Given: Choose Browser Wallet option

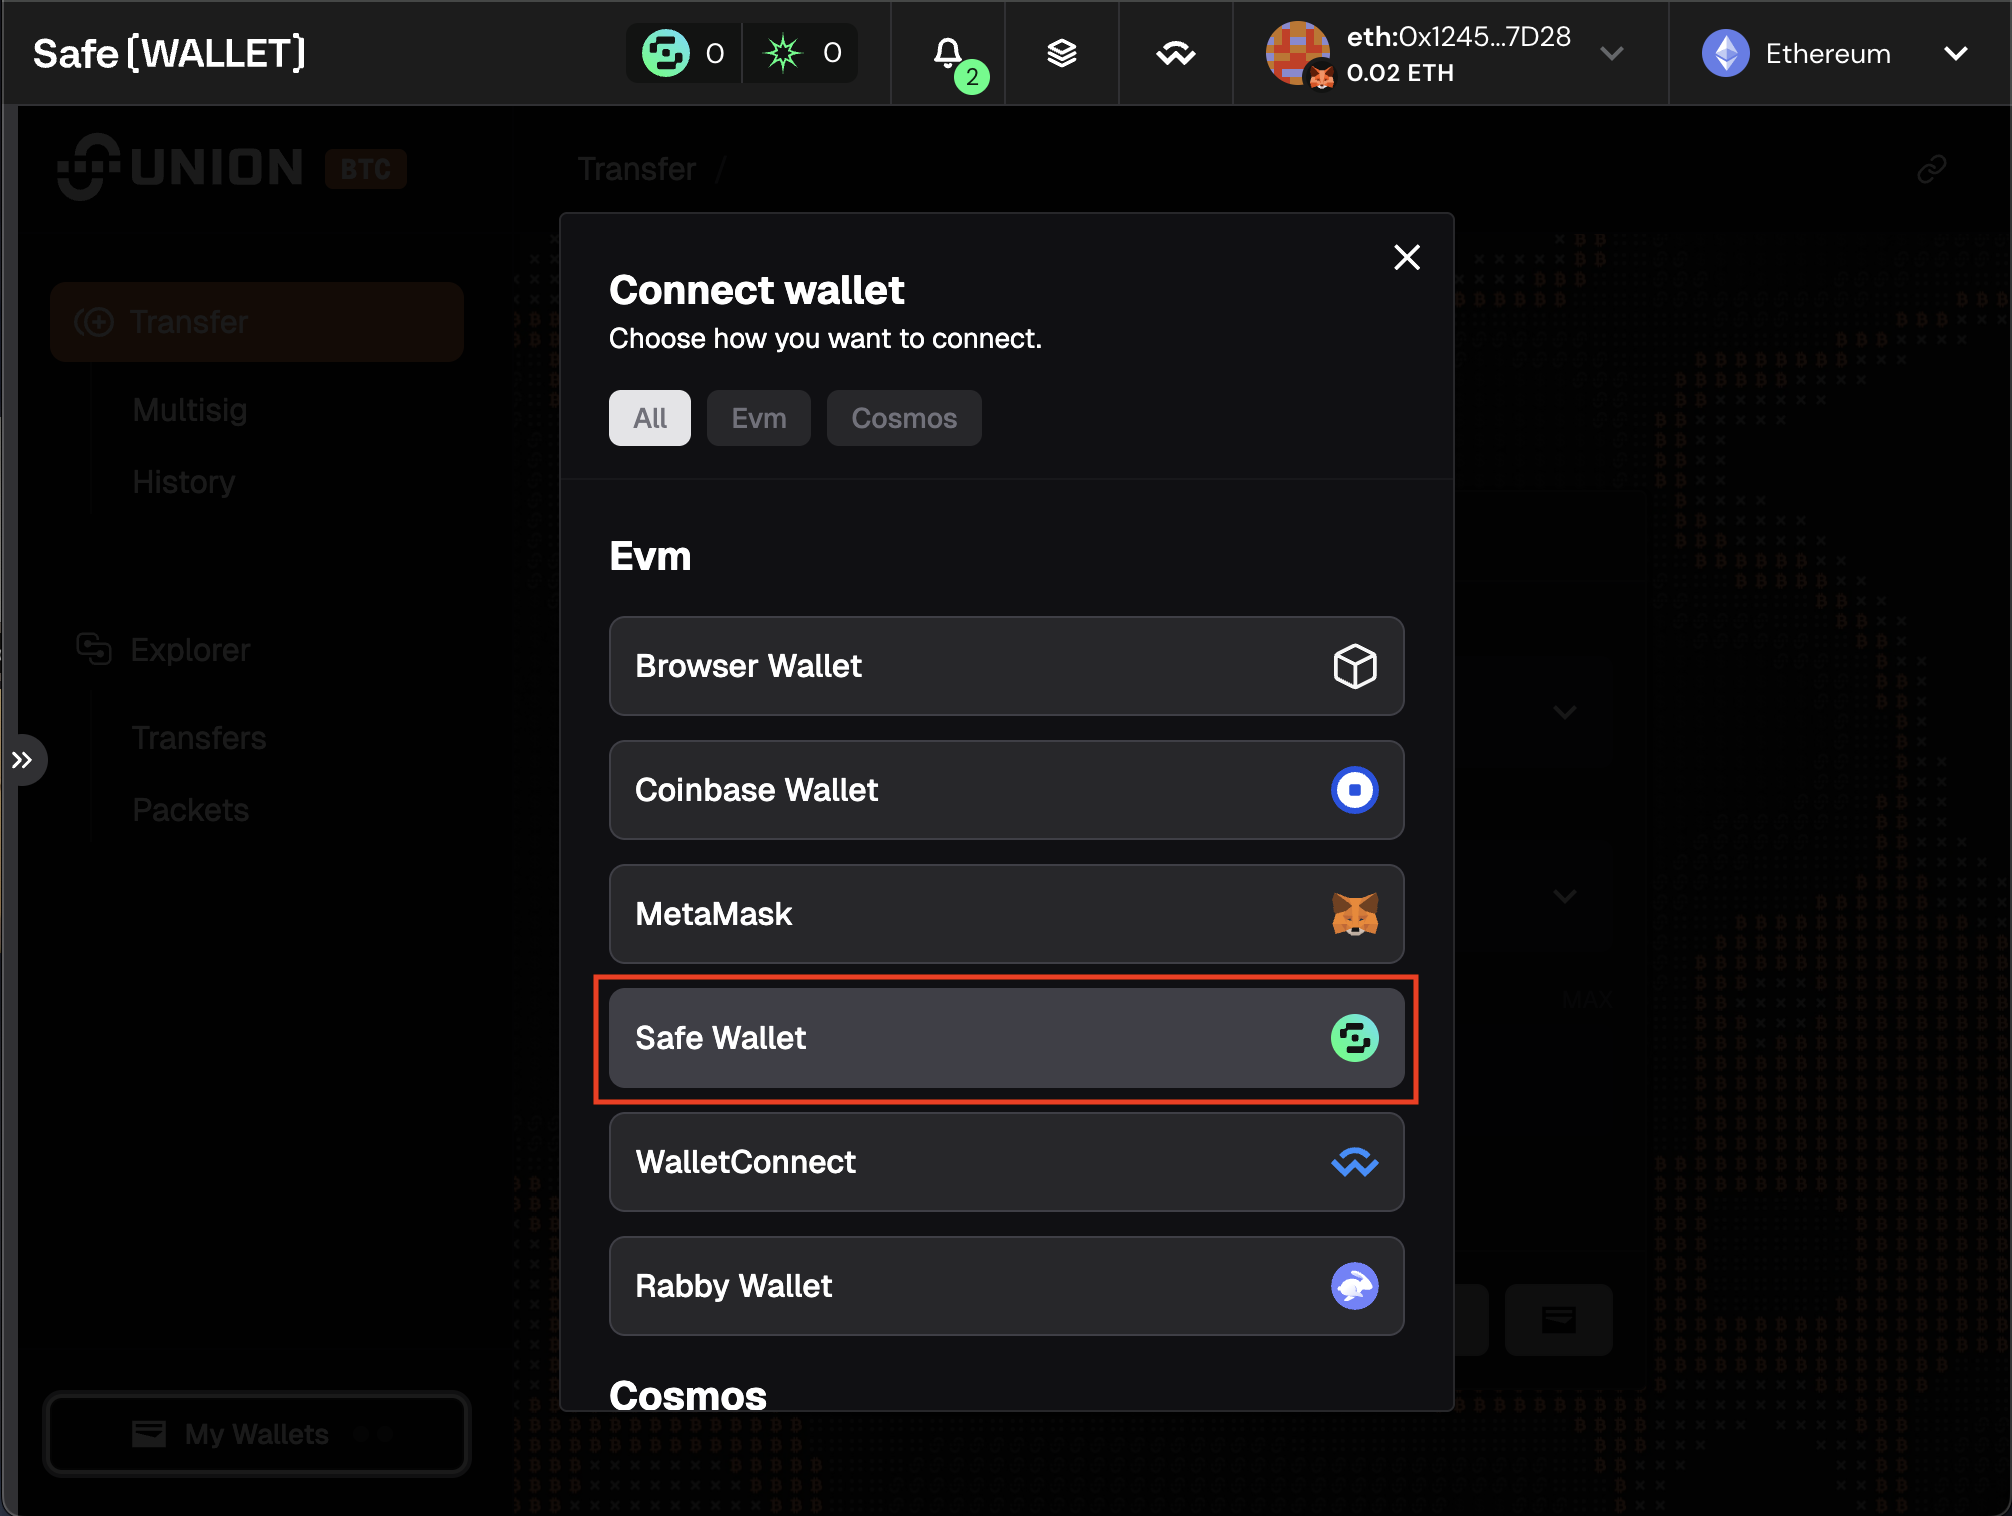Looking at the screenshot, I should coord(1006,666).
